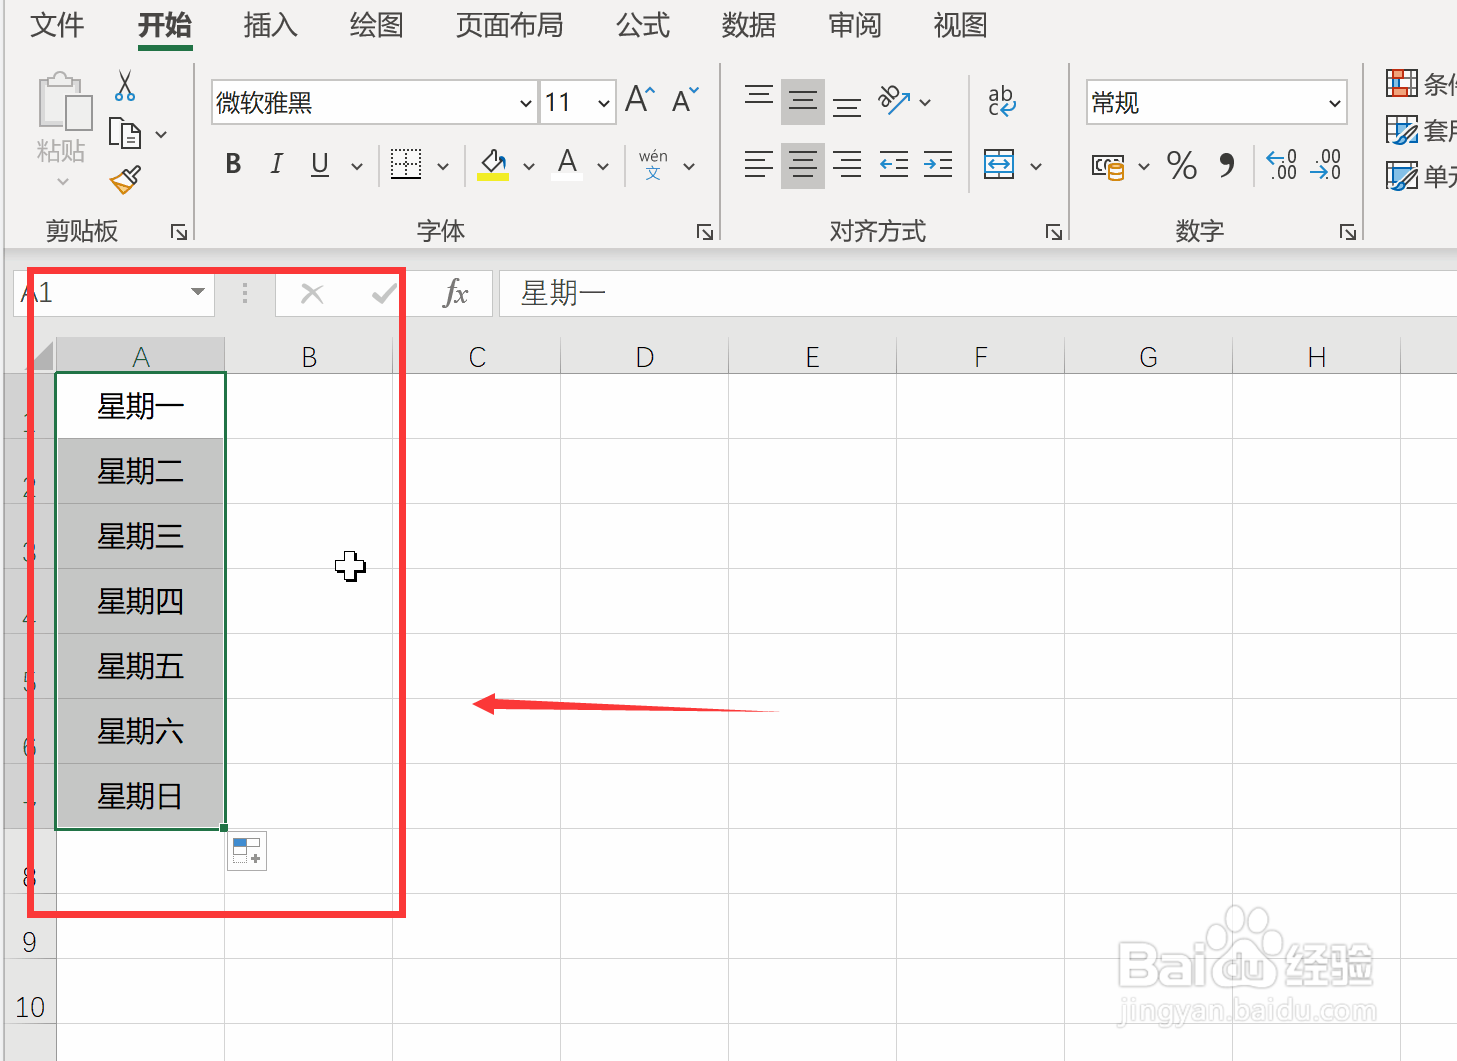The width and height of the screenshot is (1457, 1061).
Task: Open font size dropdown
Action: pyautogui.click(x=604, y=103)
